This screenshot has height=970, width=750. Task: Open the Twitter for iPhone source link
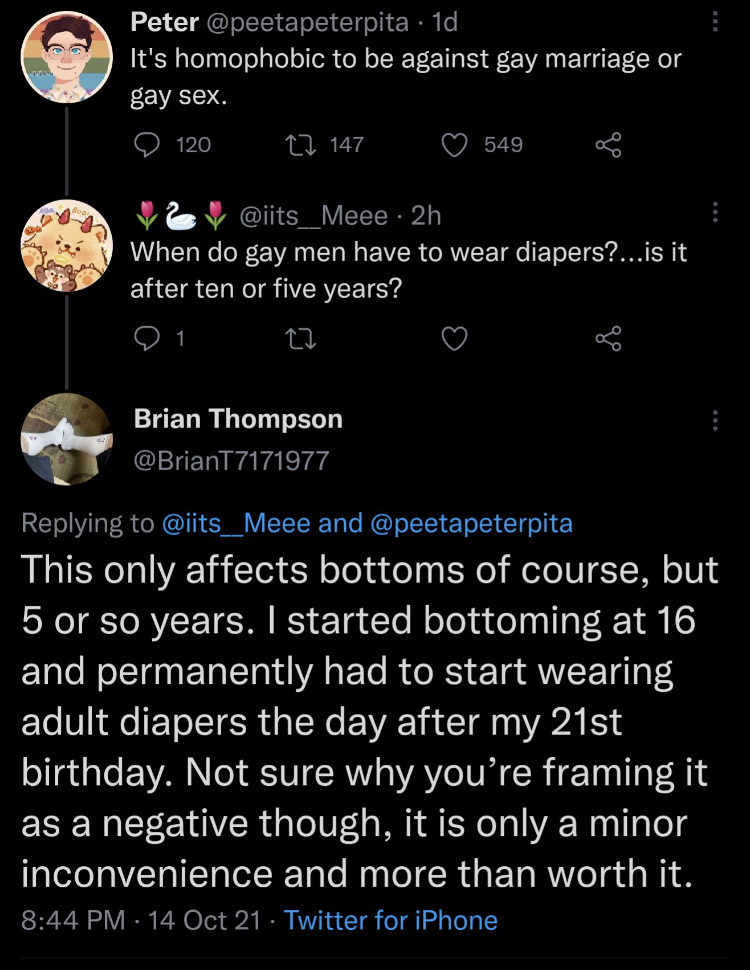[x=390, y=920]
